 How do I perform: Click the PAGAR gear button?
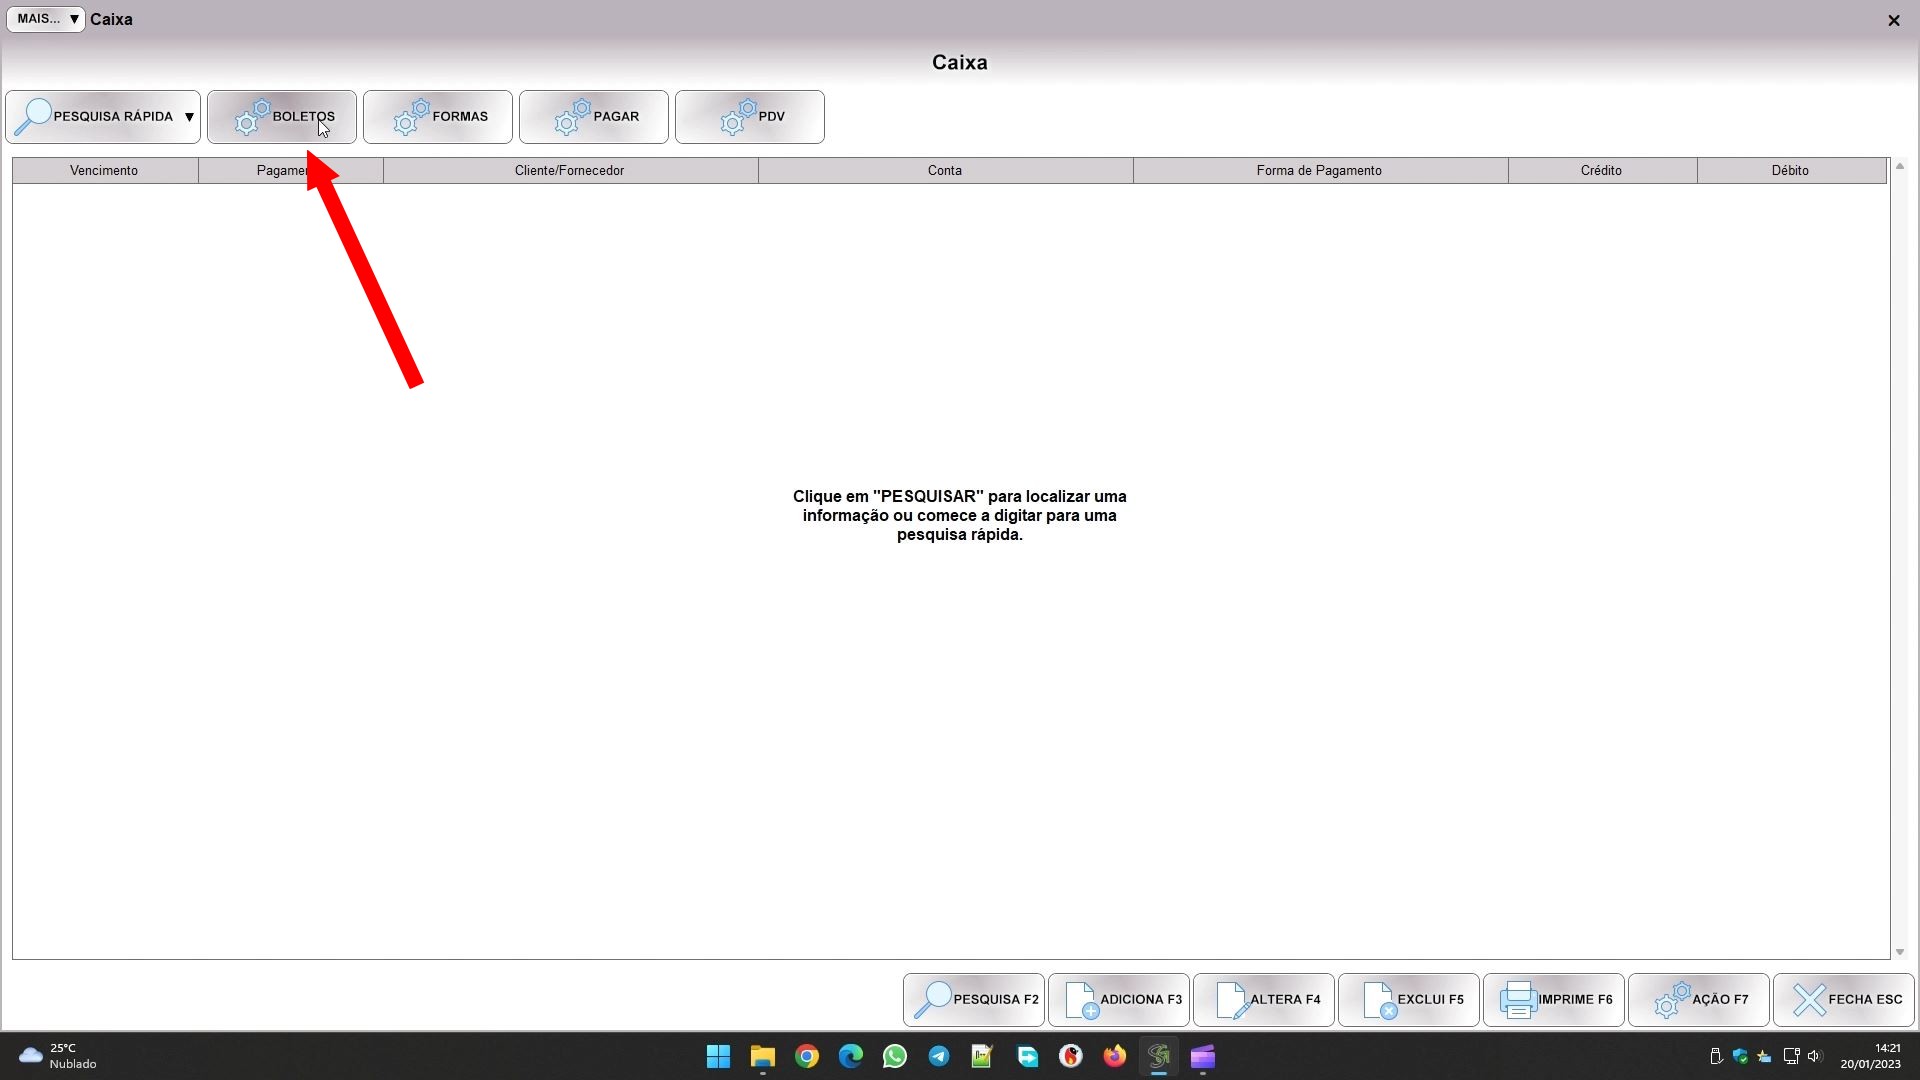(593, 117)
